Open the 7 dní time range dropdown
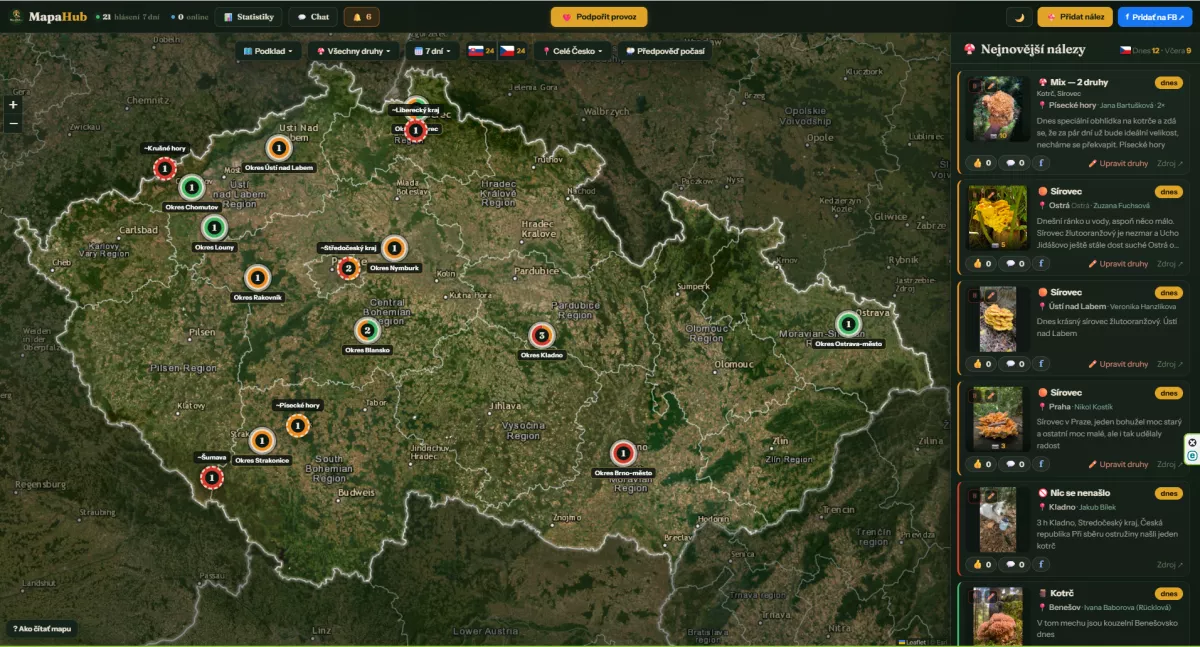The image size is (1200, 647). click(431, 50)
